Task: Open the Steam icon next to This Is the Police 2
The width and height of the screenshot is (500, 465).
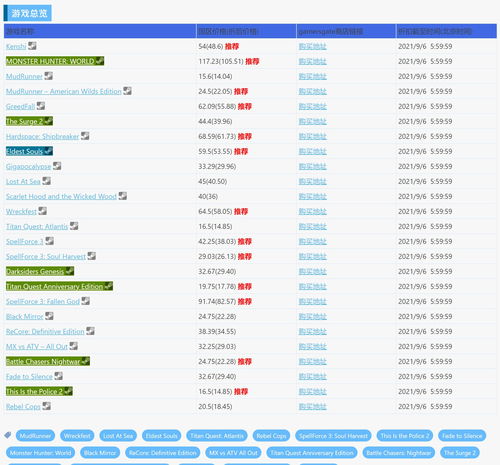Action: pos(68,391)
